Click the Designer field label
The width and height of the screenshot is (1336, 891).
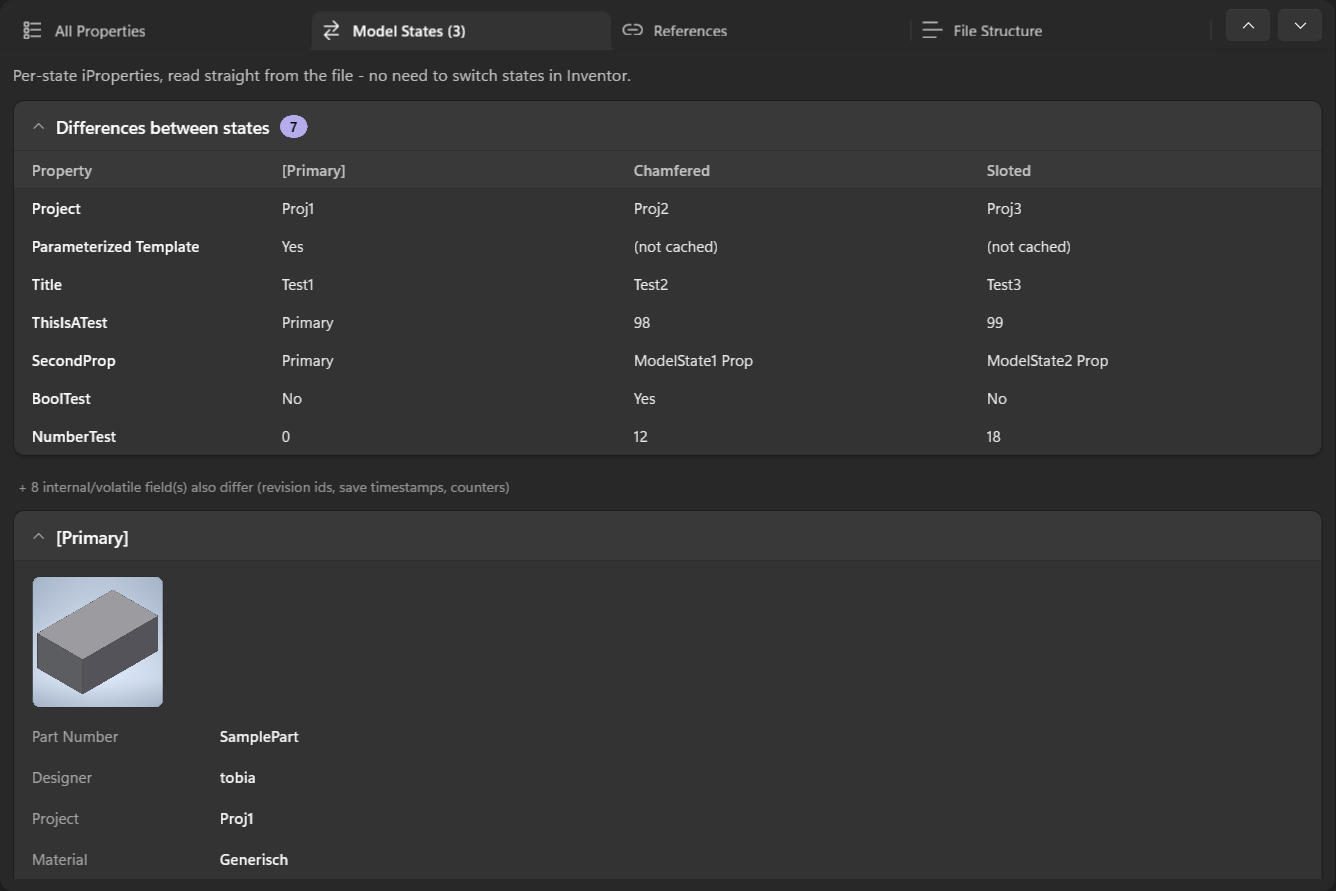pos(62,778)
